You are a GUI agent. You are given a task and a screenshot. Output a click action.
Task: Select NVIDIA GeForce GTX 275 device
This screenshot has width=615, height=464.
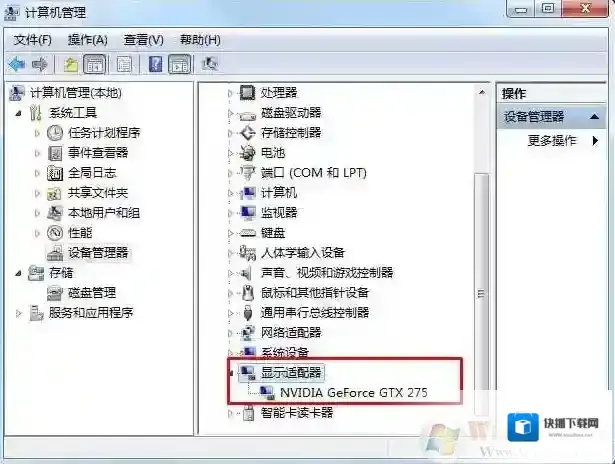click(353, 393)
